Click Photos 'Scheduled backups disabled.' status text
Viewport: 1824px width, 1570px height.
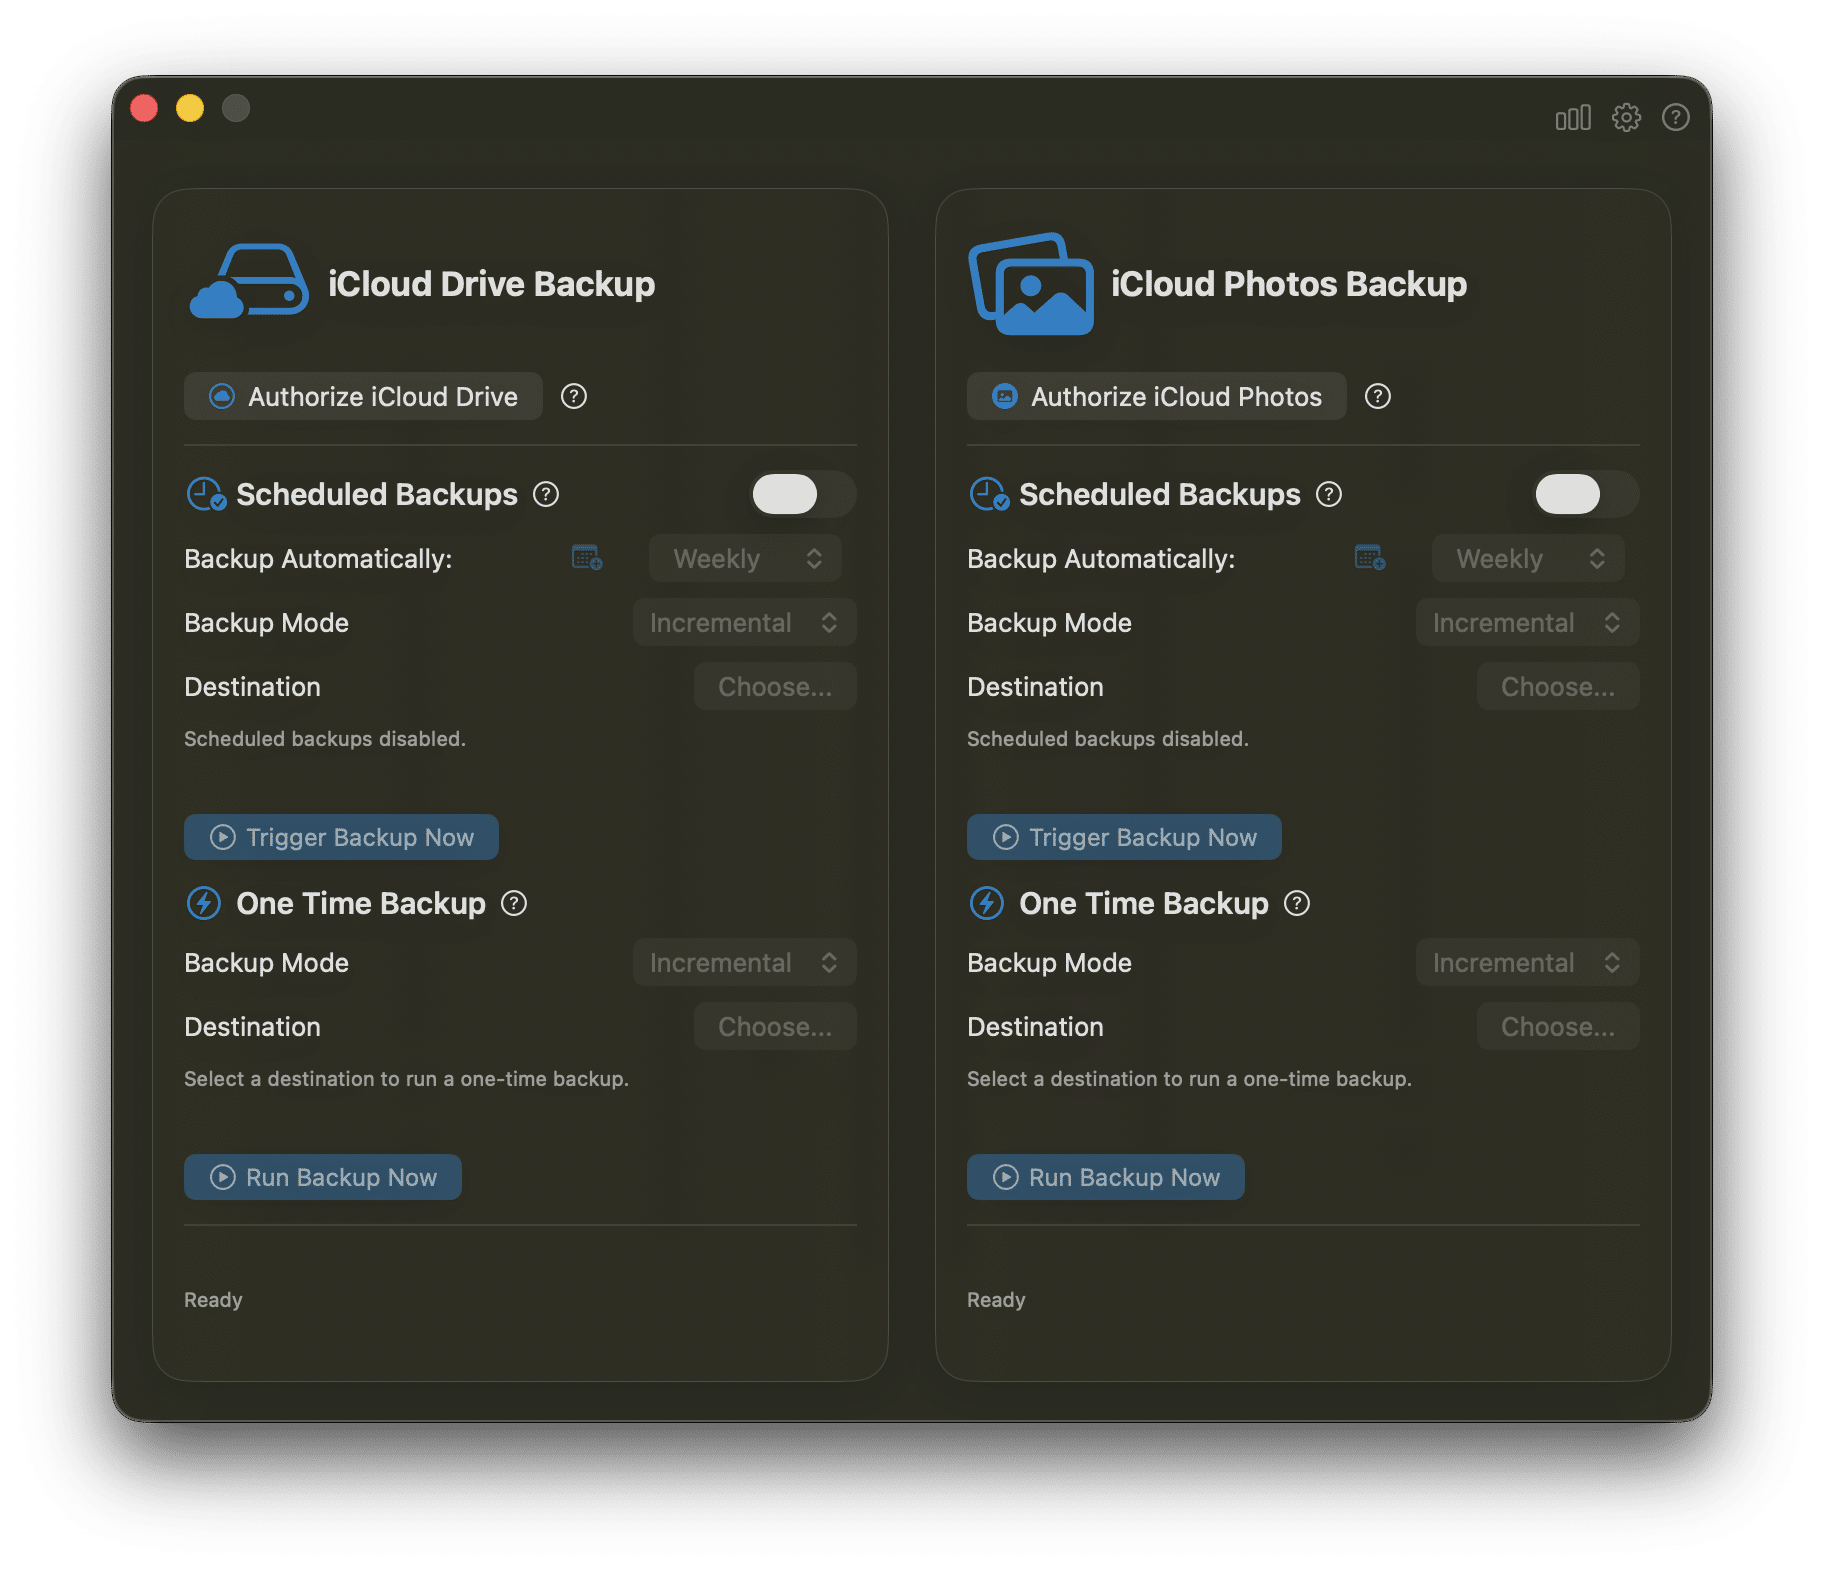pos(1108,739)
